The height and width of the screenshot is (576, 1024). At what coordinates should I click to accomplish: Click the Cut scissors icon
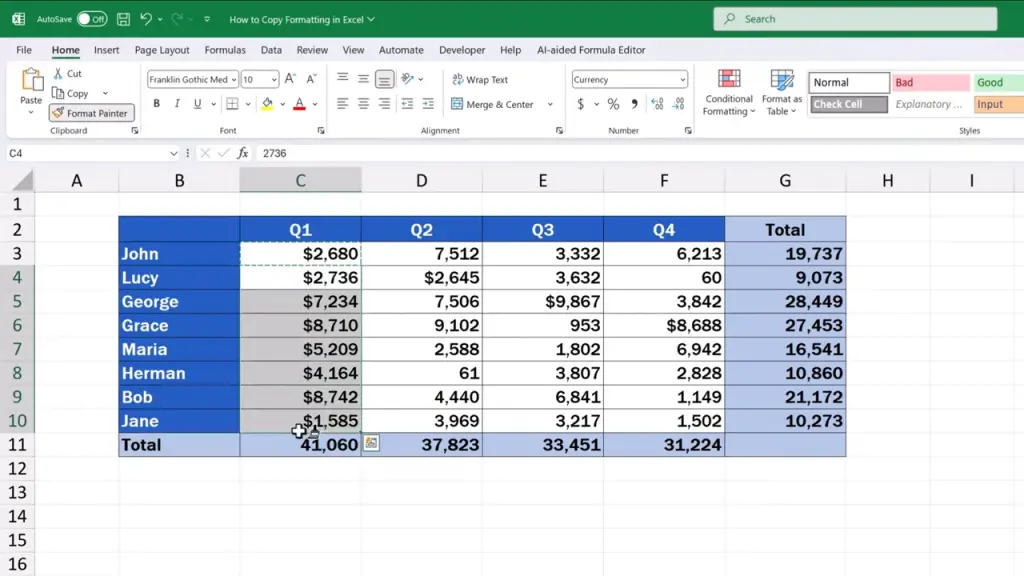(x=59, y=74)
